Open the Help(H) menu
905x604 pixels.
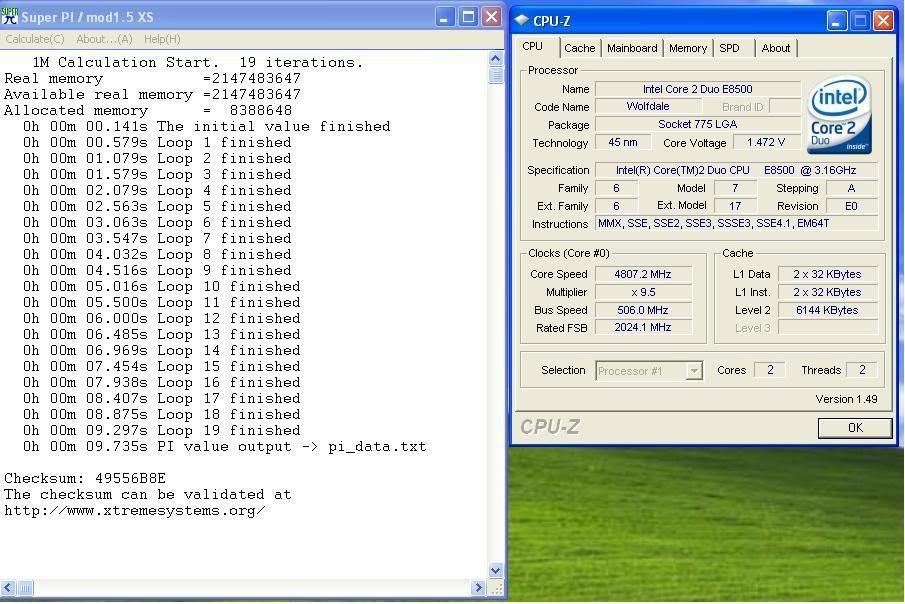(162, 39)
